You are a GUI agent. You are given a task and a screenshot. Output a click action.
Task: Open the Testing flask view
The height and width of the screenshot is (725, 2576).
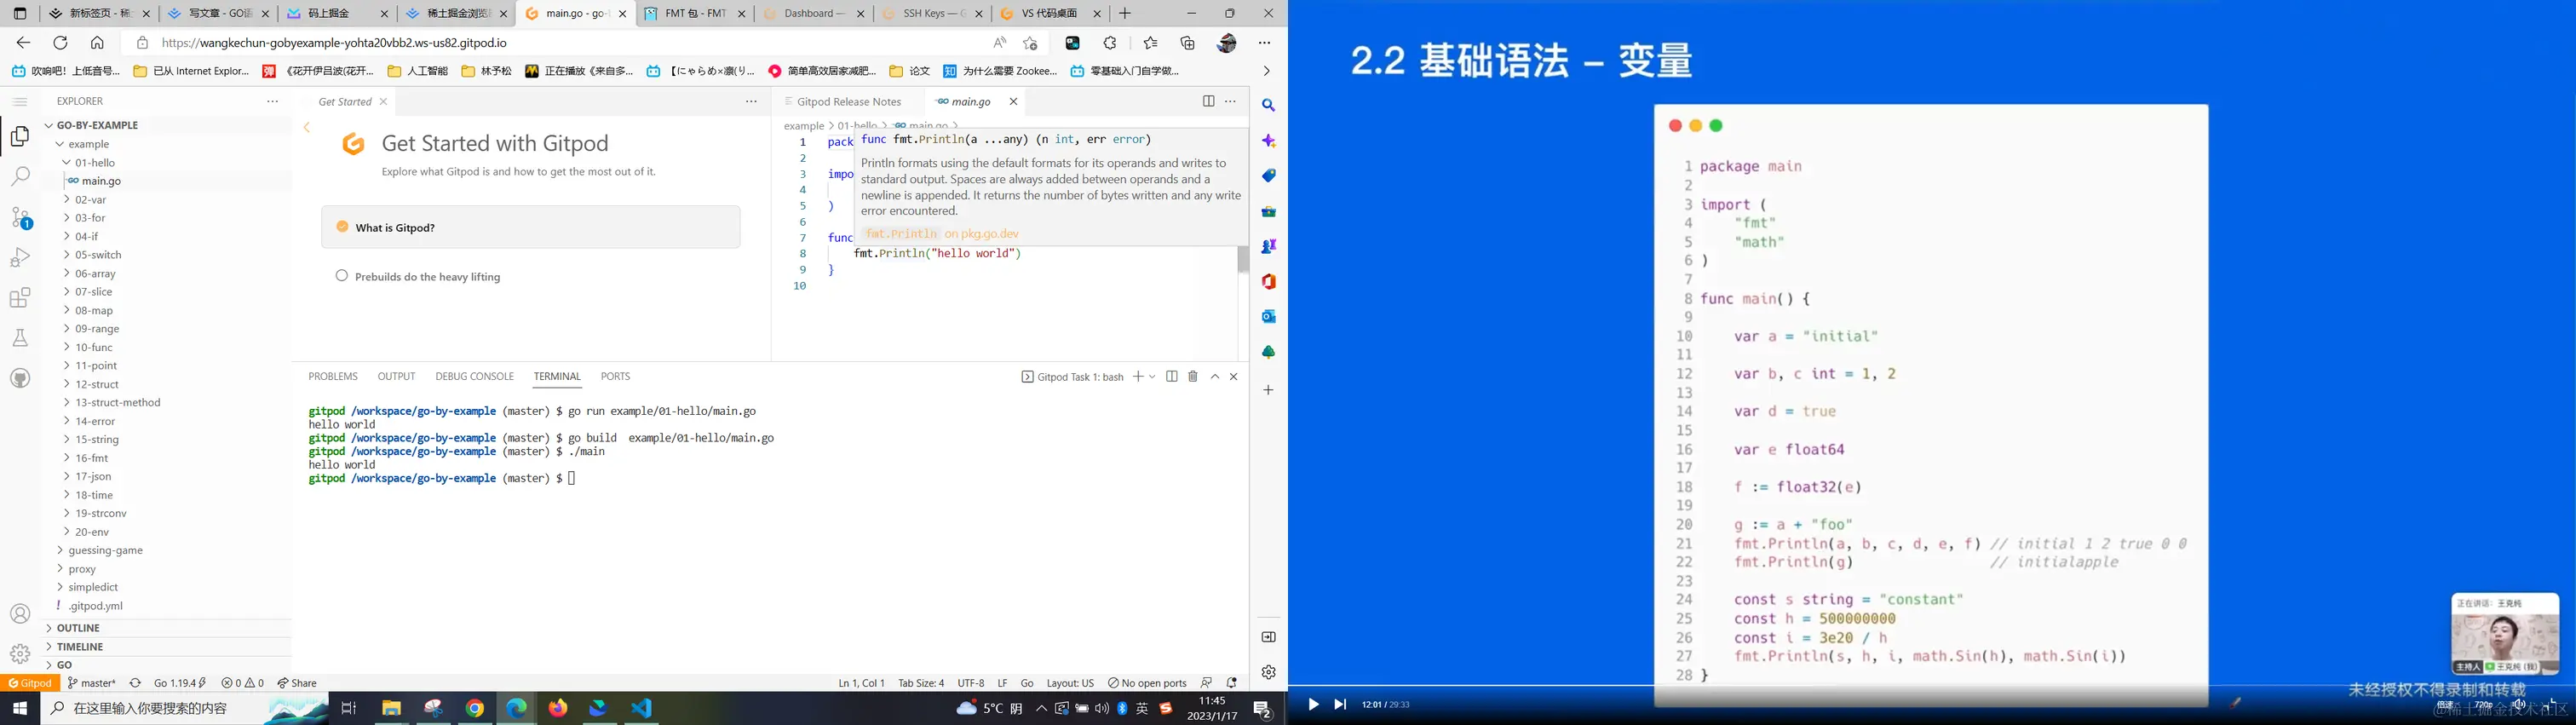point(20,338)
